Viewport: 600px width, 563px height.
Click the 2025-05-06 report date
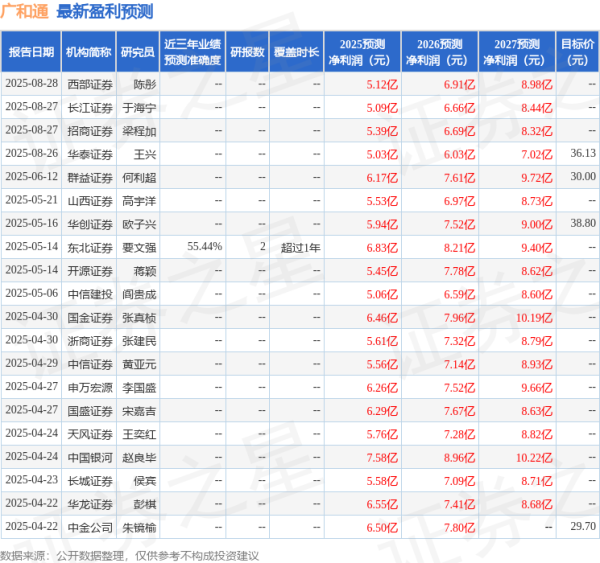(31, 293)
